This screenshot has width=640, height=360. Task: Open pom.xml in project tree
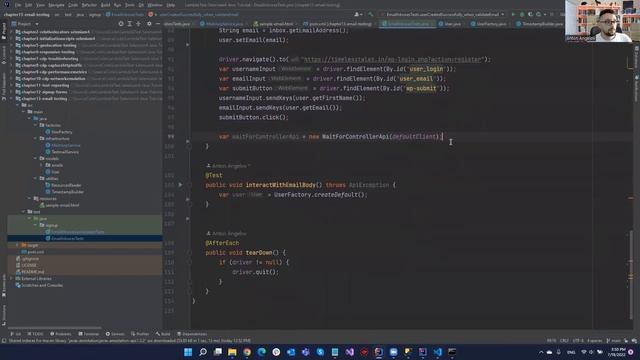coord(33,252)
